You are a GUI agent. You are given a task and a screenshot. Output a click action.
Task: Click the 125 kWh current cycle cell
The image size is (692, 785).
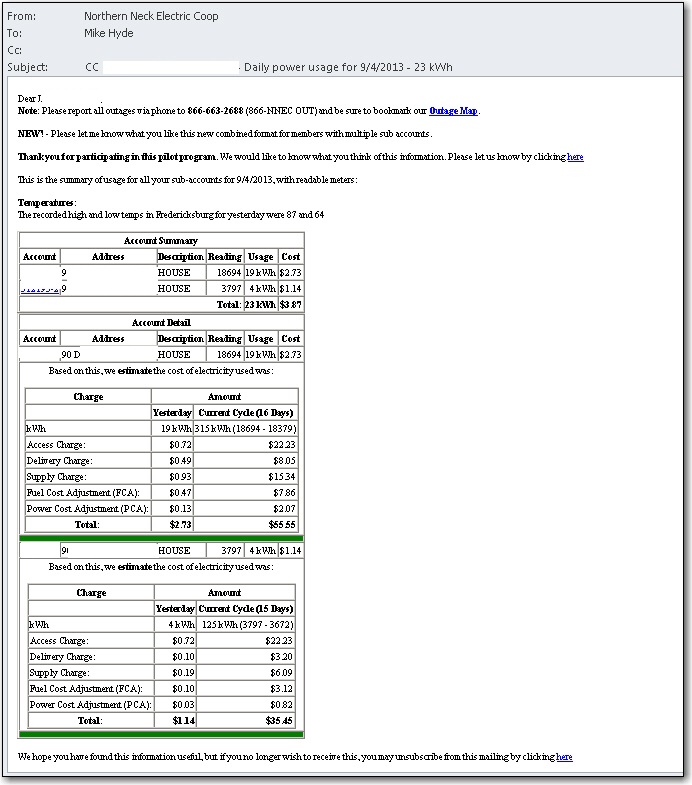coord(246,625)
